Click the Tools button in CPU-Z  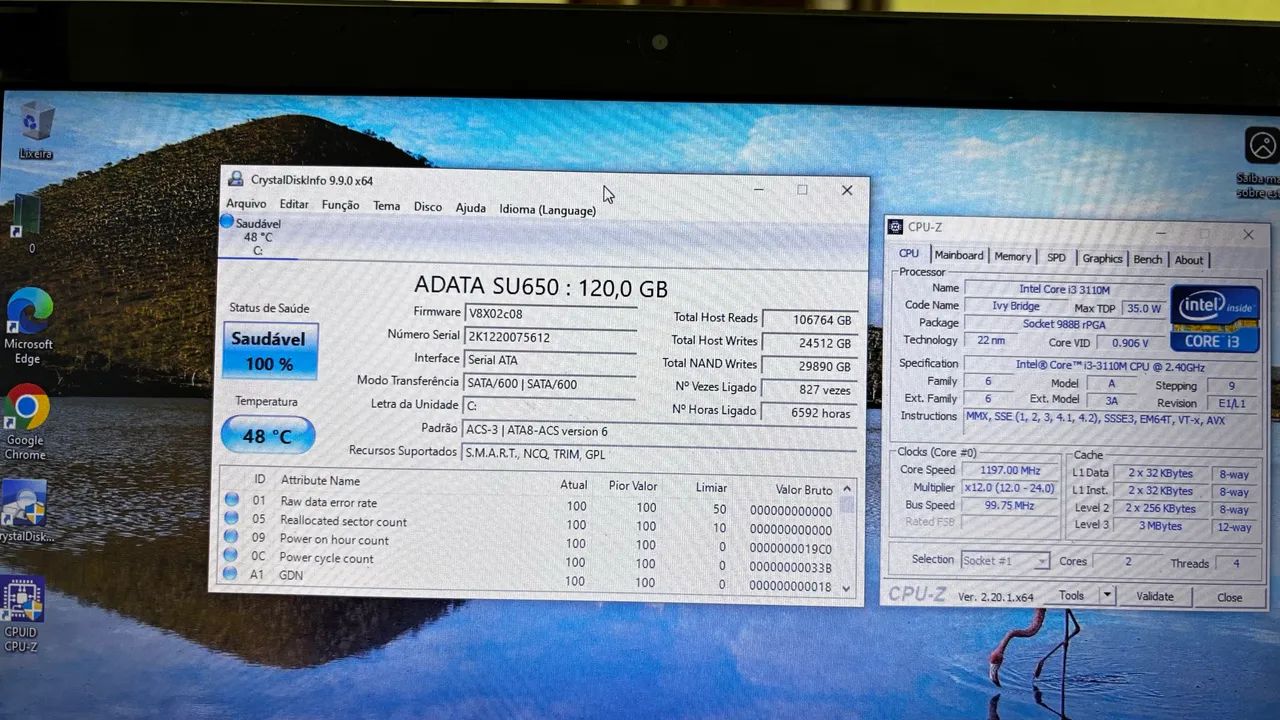[x=1072, y=595]
